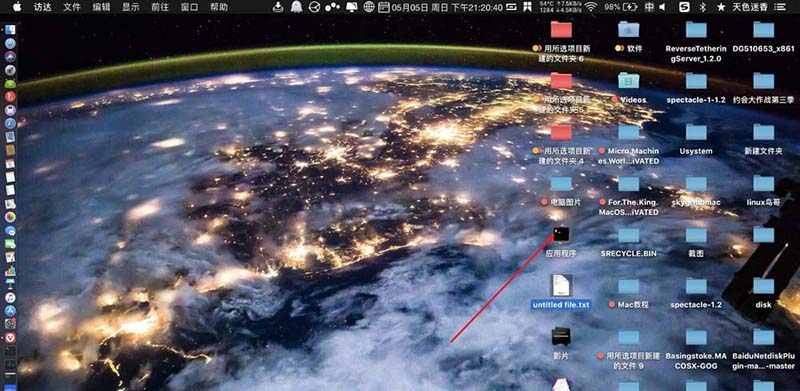
Task: Open iTunes music icon in Dock
Action: 10,297
